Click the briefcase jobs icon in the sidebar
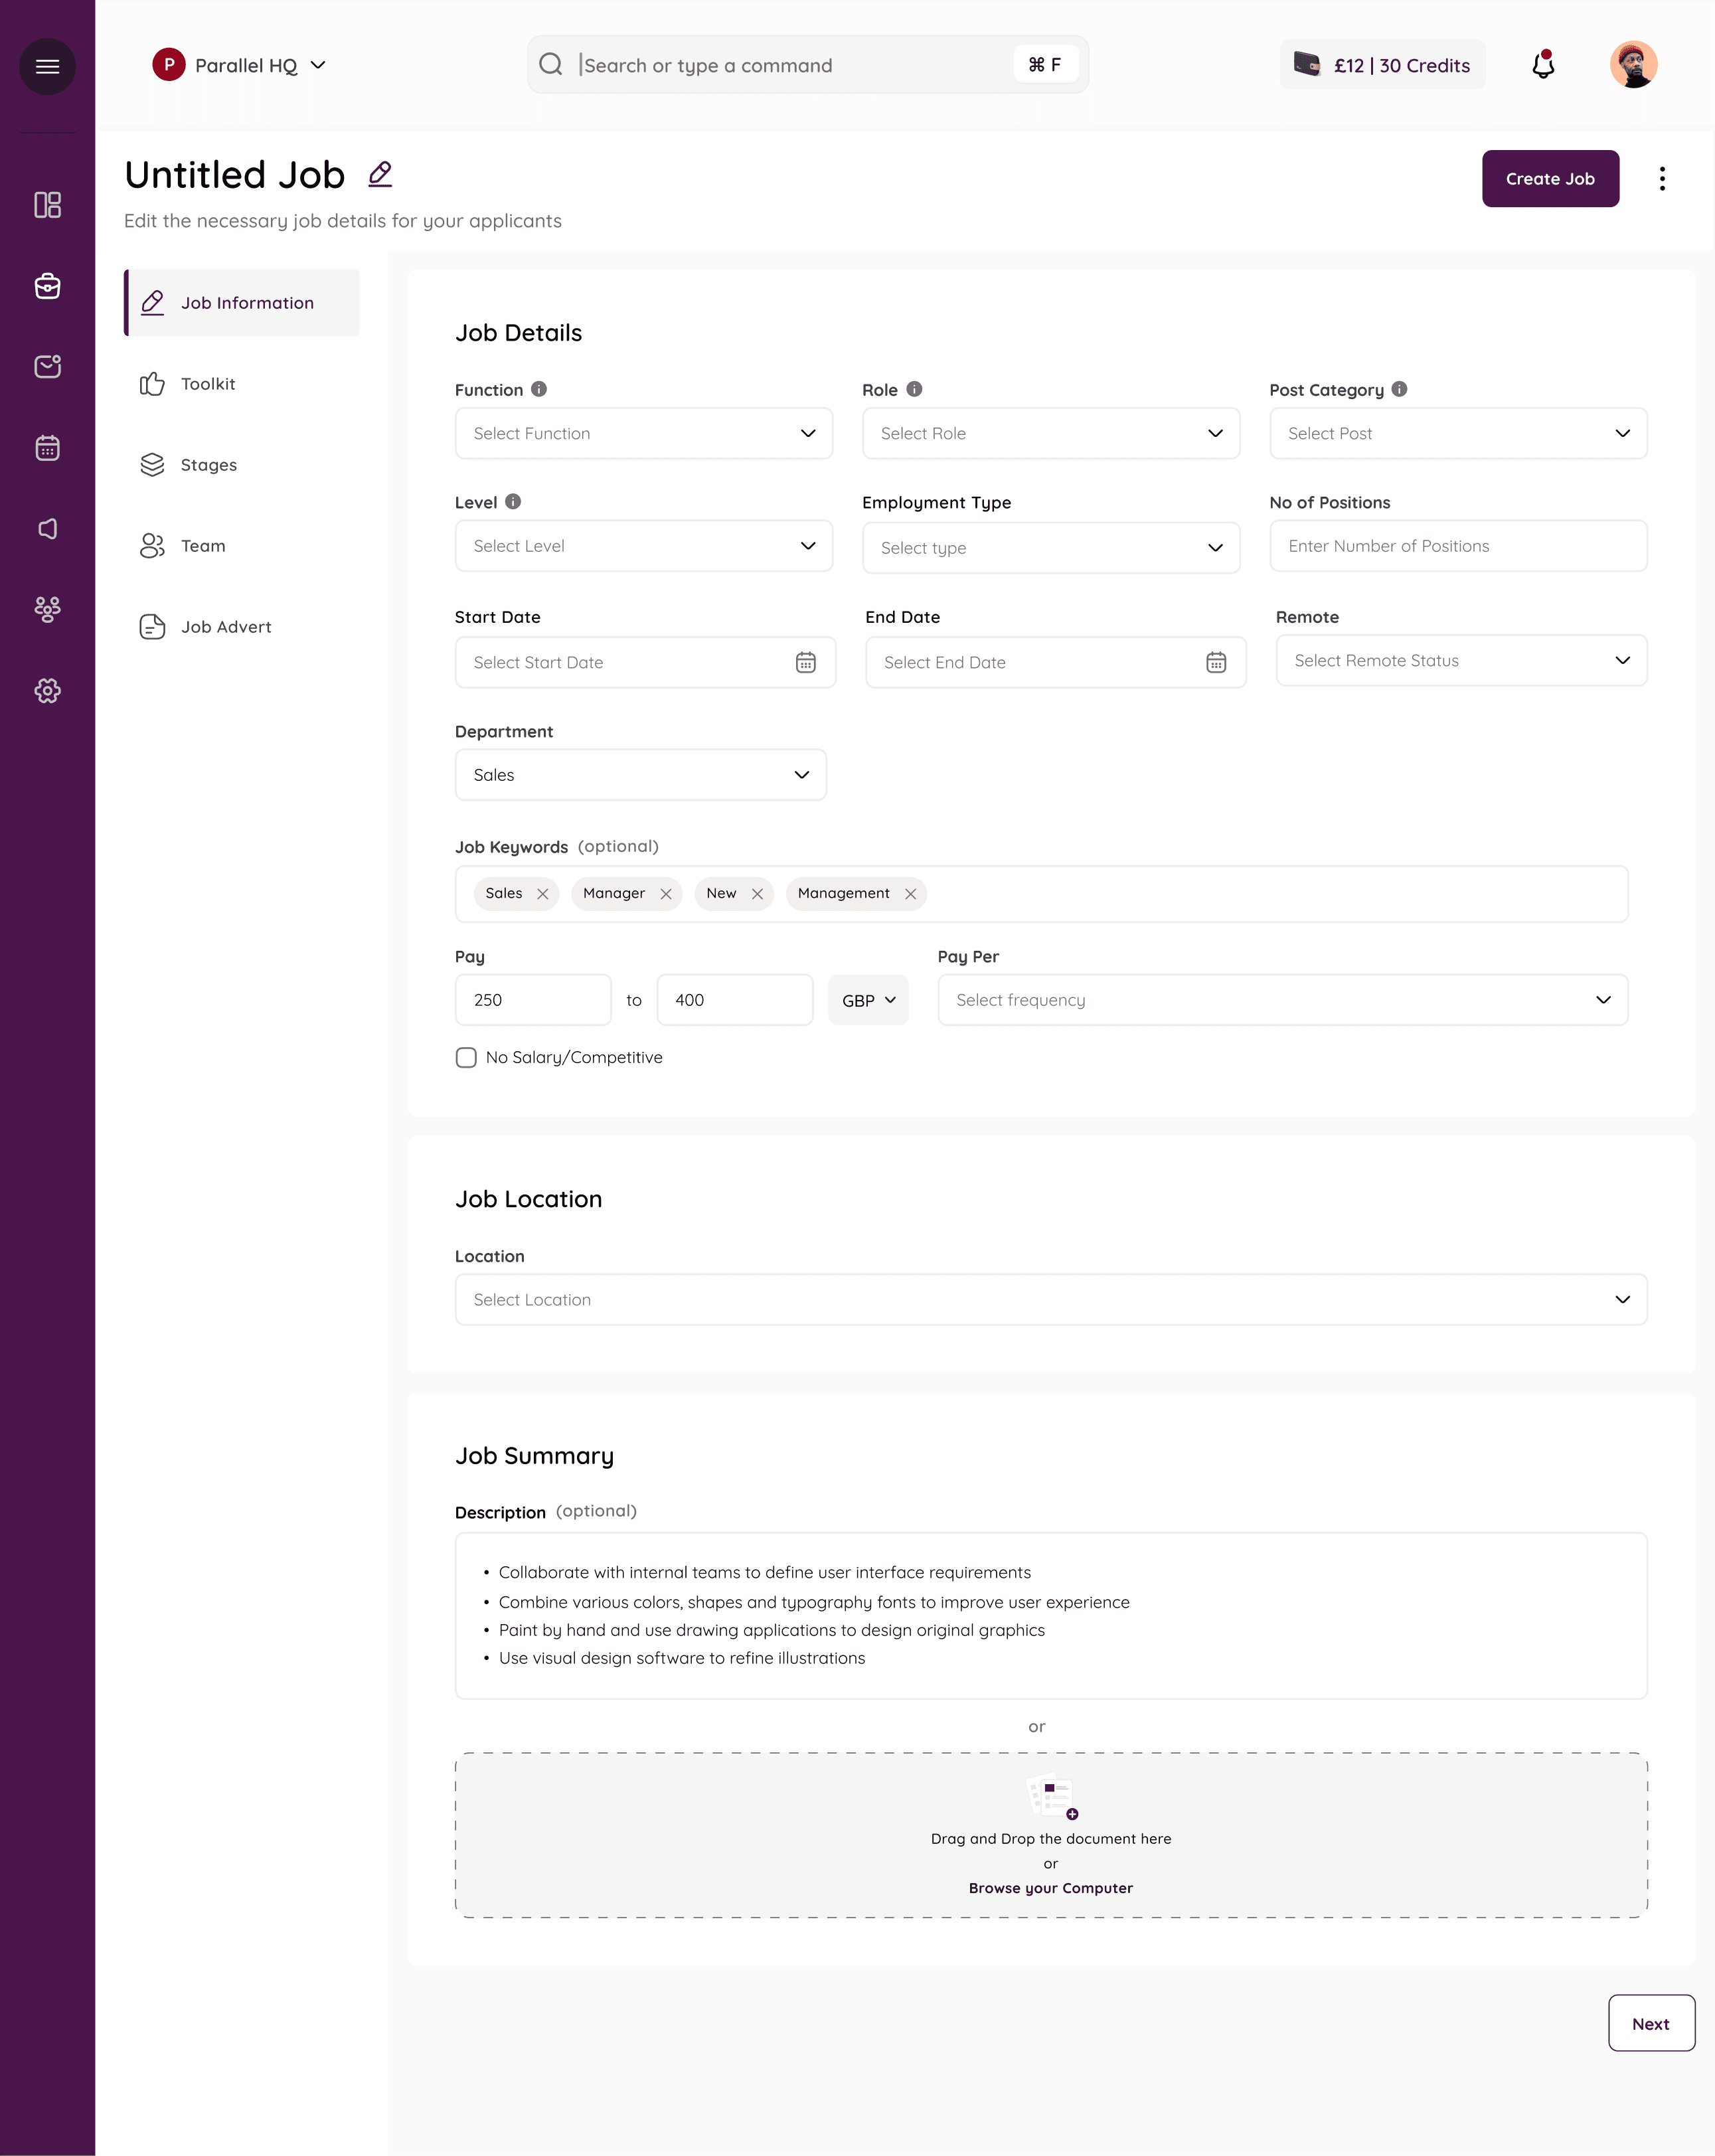The width and height of the screenshot is (1715, 2156). [47, 286]
